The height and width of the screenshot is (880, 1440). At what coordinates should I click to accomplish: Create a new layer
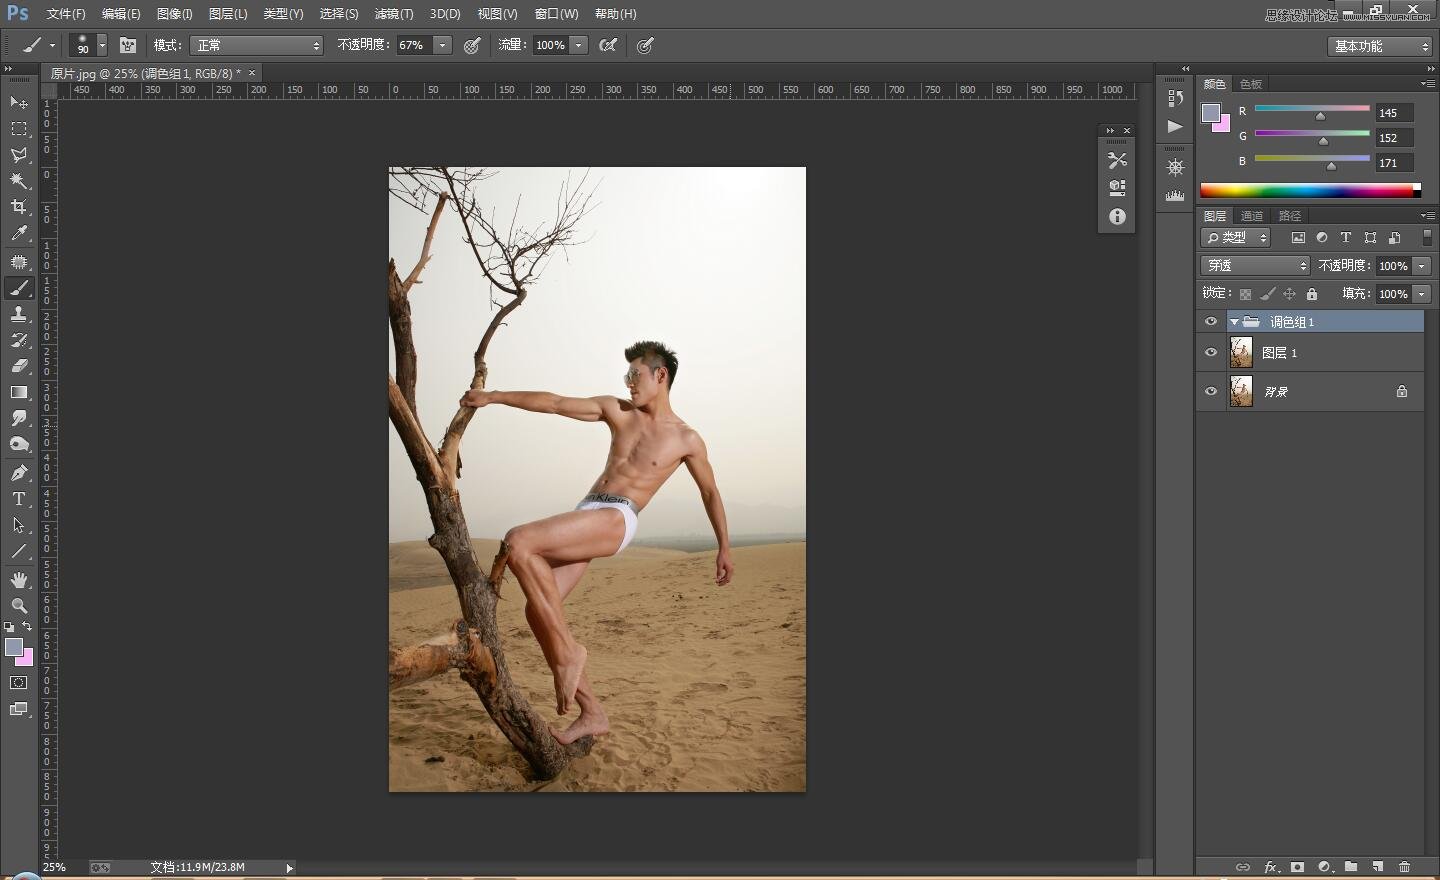(x=1377, y=867)
